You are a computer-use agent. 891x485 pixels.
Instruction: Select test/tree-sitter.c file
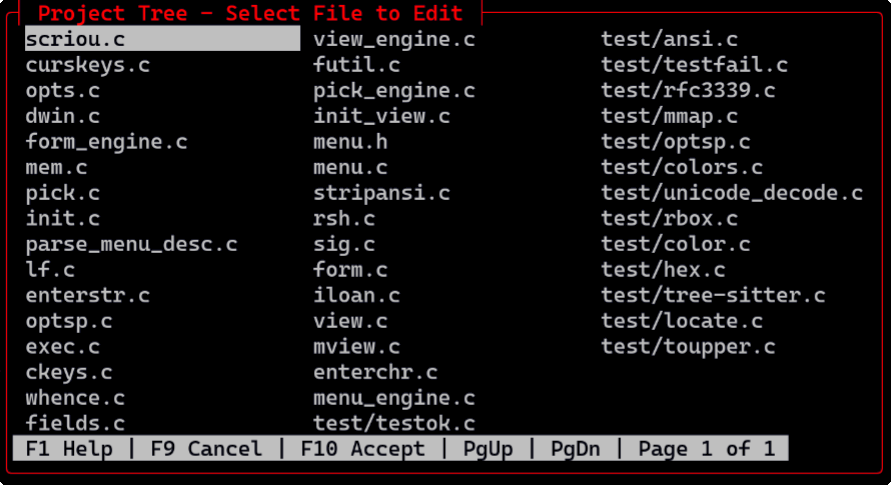click(x=713, y=296)
